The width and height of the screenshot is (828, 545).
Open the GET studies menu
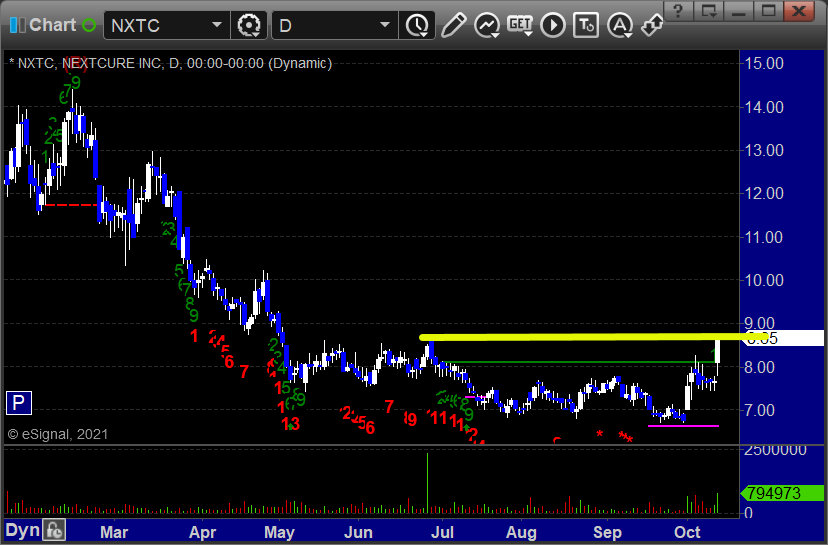coord(520,25)
